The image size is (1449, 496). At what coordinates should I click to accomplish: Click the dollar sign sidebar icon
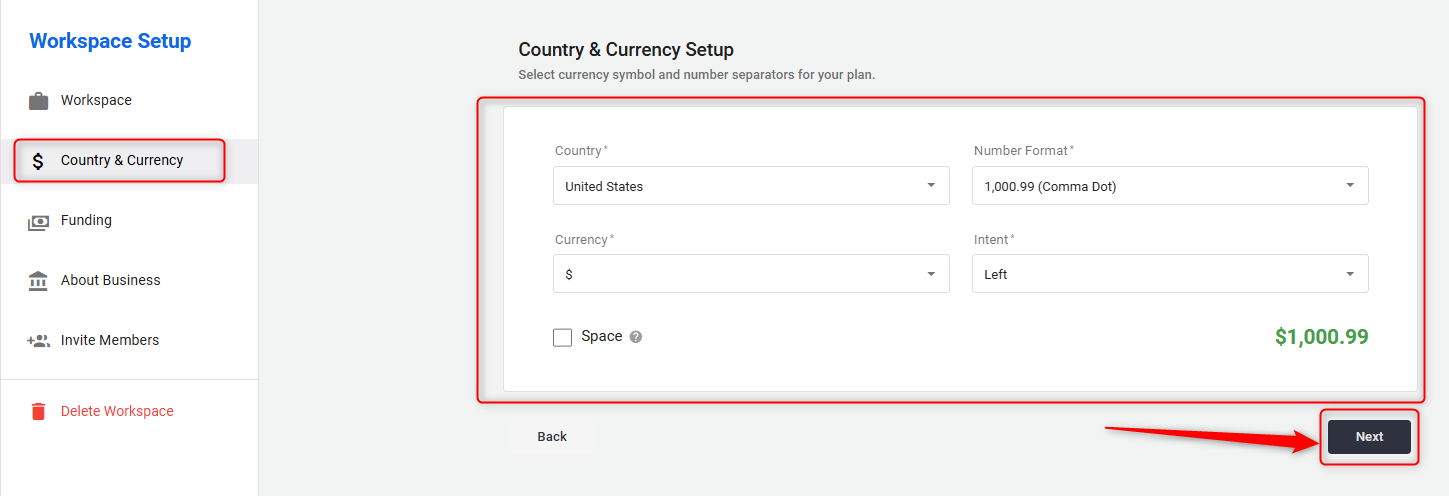[x=38, y=161]
